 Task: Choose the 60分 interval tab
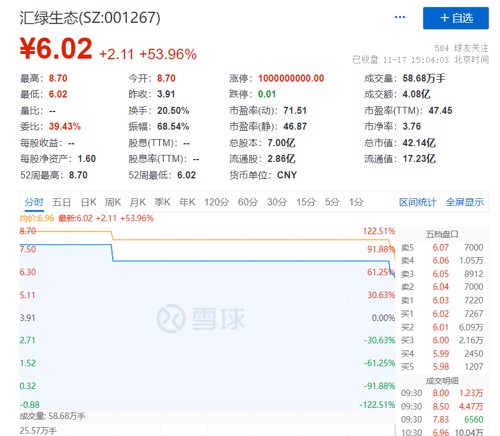point(248,202)
